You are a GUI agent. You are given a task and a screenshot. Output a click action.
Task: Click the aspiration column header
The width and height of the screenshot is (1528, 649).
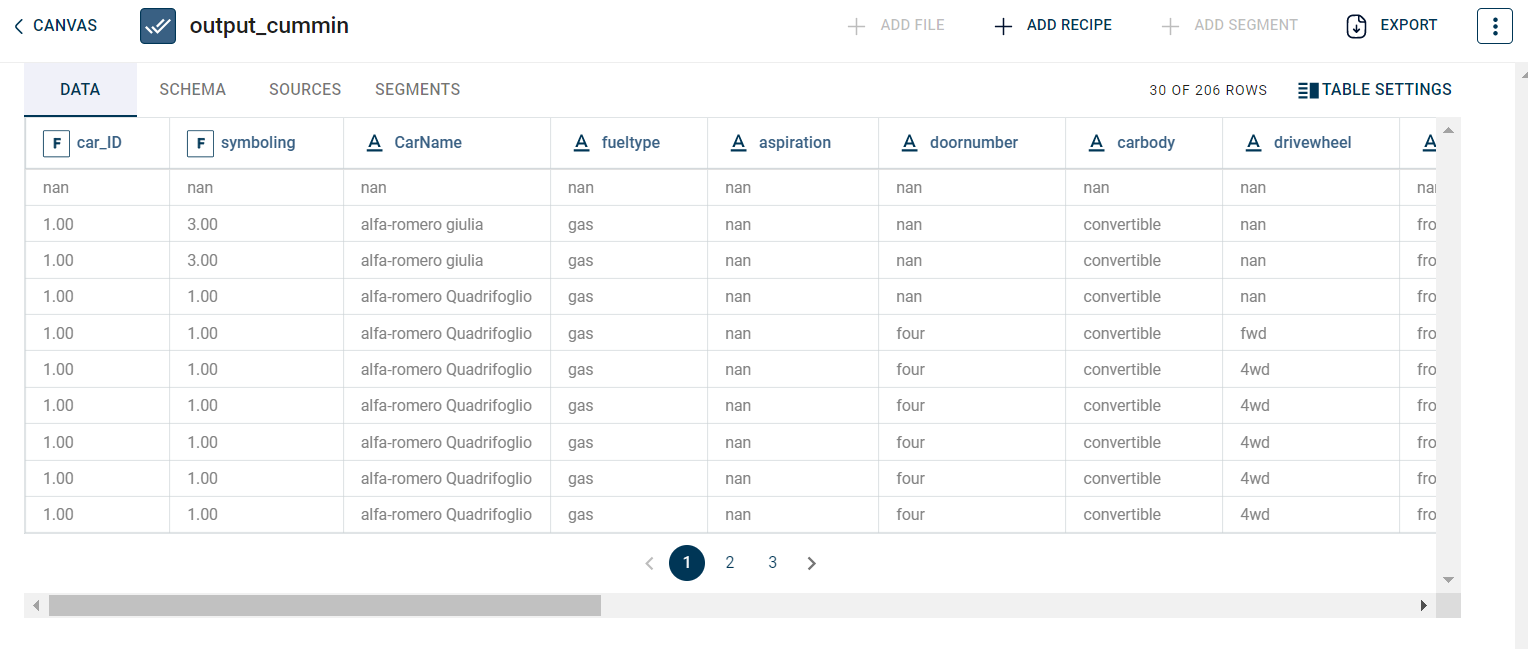794,143
